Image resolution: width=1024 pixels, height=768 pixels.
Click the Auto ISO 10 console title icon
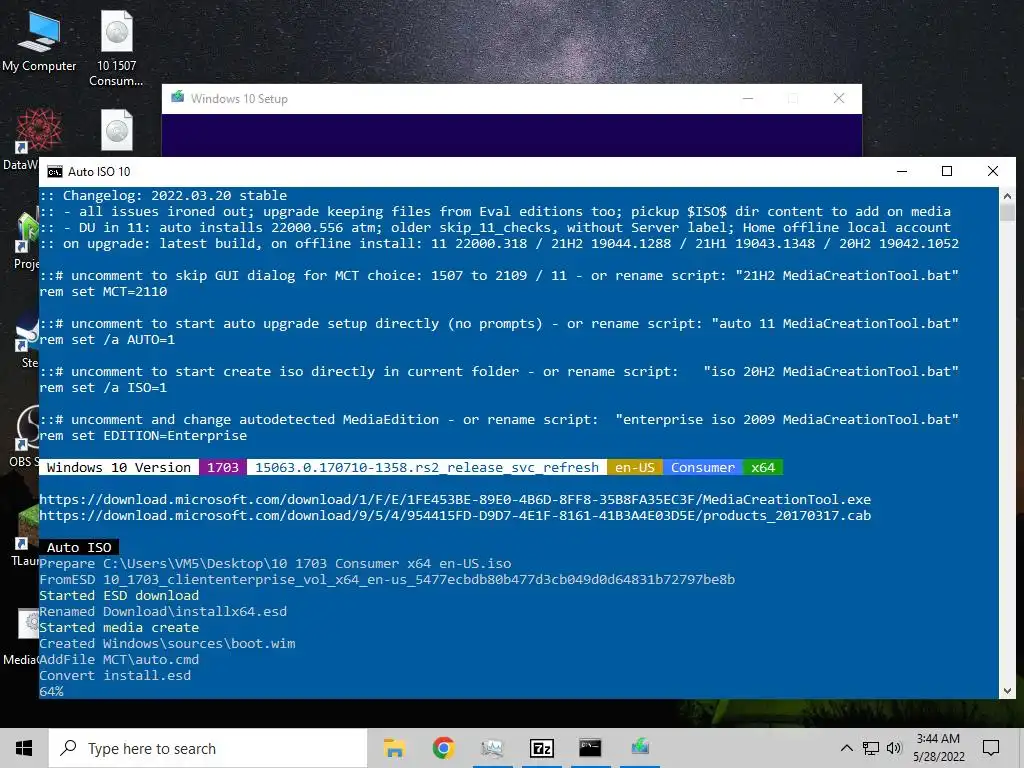point(55,172)
